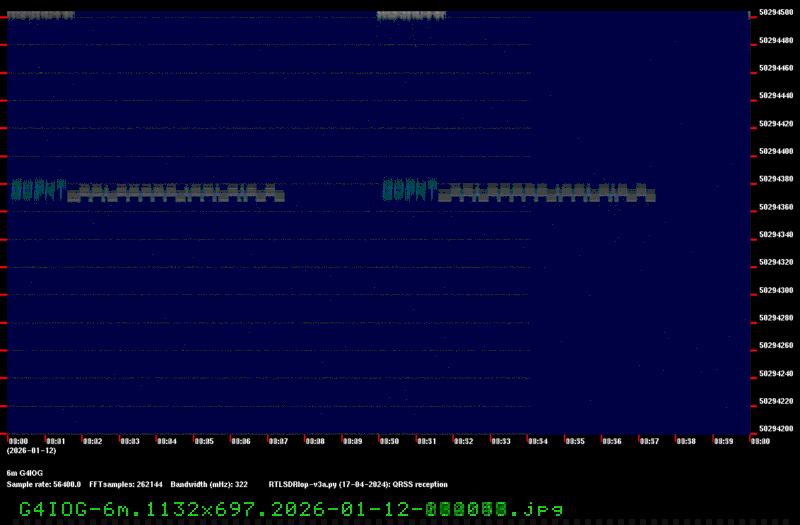Select the 50294480 frequency label
Screen dimensions: 800x525
pos(776,40)
